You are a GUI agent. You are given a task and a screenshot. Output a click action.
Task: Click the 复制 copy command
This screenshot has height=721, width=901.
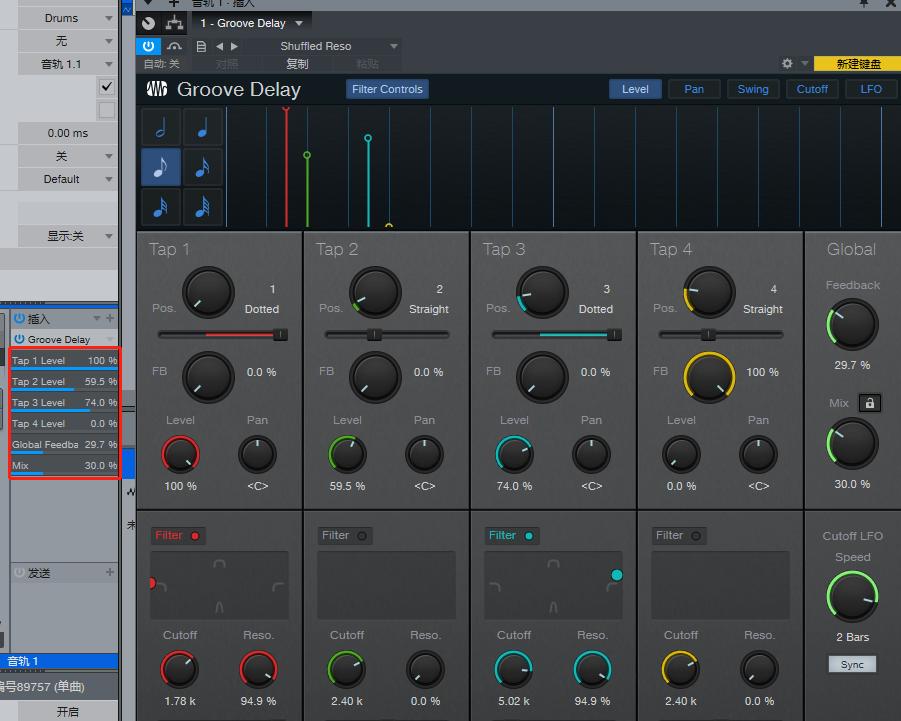click(x=297, y=64)
